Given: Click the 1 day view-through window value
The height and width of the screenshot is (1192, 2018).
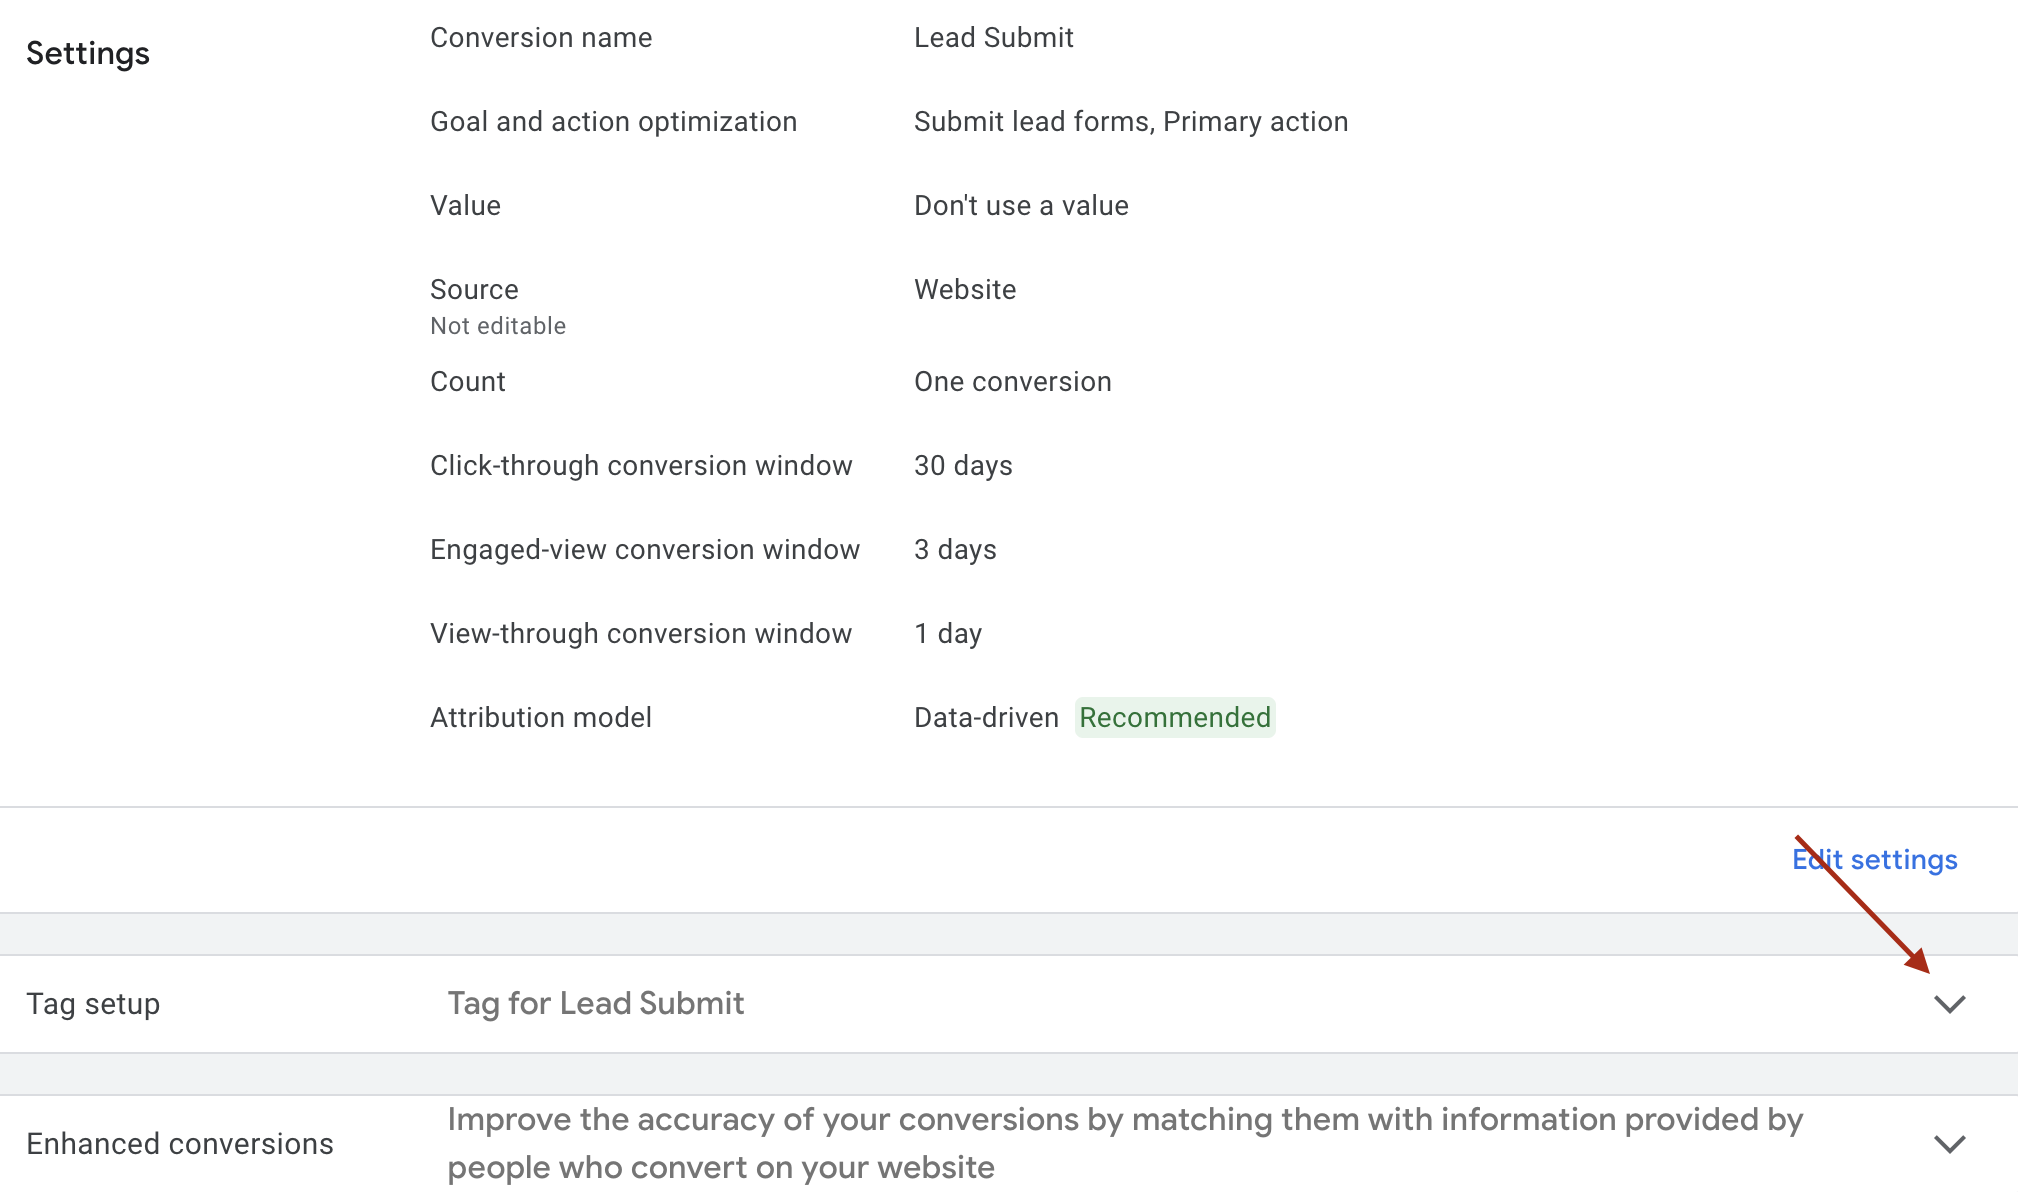Looking at the screenshot, I should 947,634.
